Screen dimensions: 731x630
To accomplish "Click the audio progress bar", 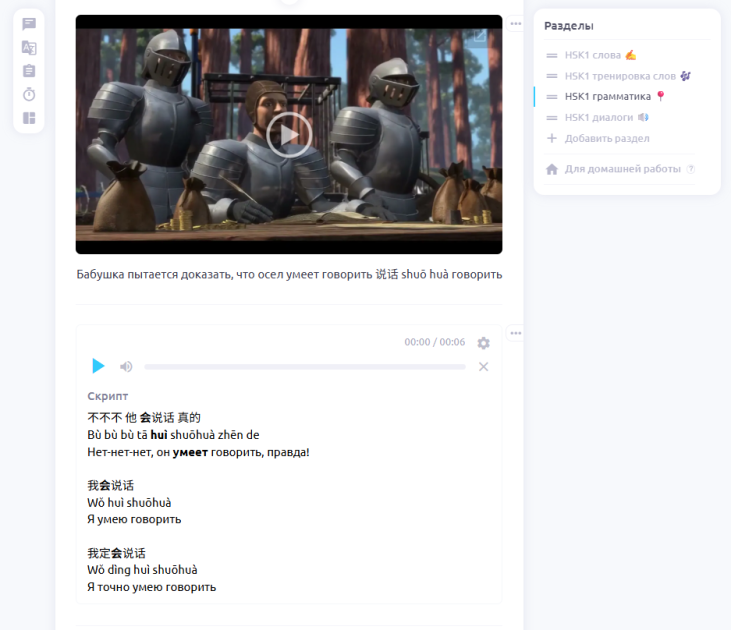I will (x=305, y=367).
